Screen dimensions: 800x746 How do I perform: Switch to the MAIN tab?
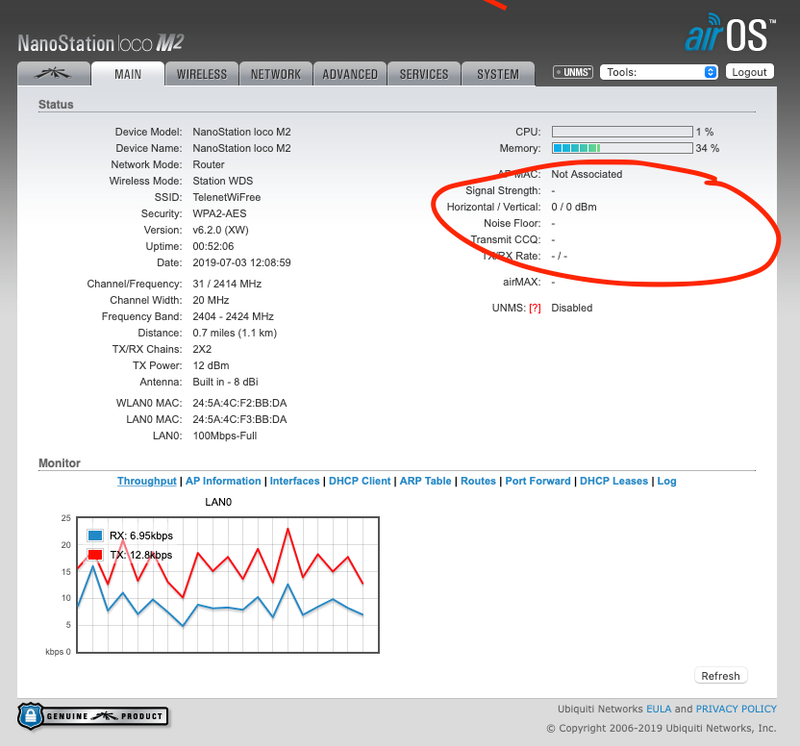tap(128, 74)
